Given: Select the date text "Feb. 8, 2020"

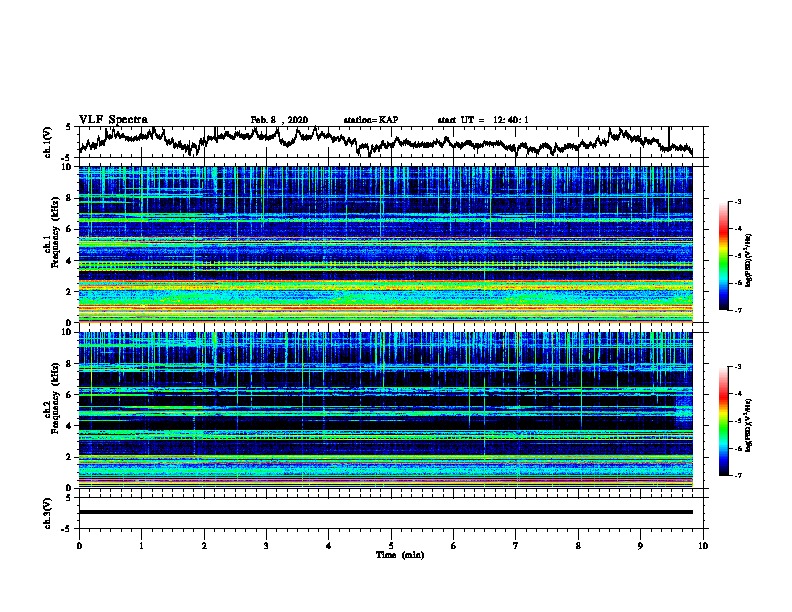Looking at the screenshot, I should [x=279, y=120].
